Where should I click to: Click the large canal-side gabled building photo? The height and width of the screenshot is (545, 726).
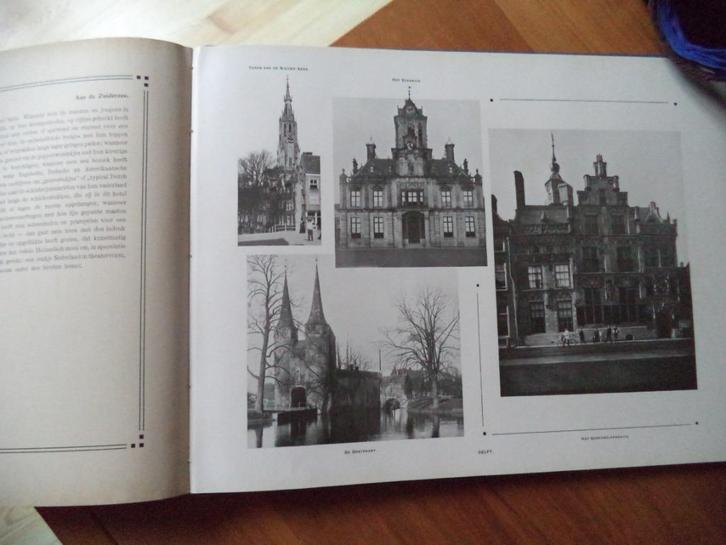pyautogui.click(x=591, y=262)
